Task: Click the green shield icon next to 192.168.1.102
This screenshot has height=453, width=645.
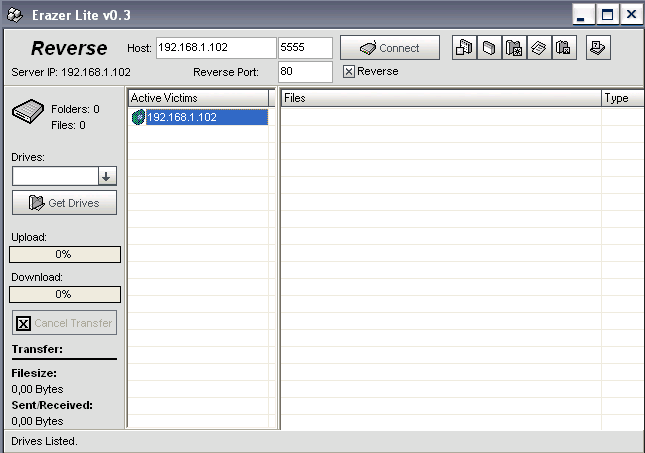Action: coord(138,117)
